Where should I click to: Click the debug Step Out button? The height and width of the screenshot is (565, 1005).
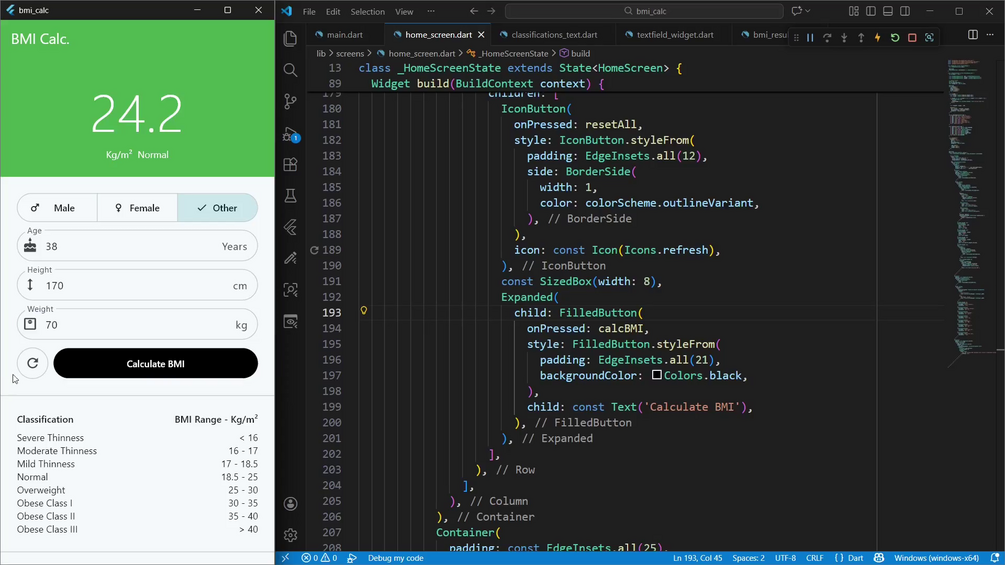861,38
